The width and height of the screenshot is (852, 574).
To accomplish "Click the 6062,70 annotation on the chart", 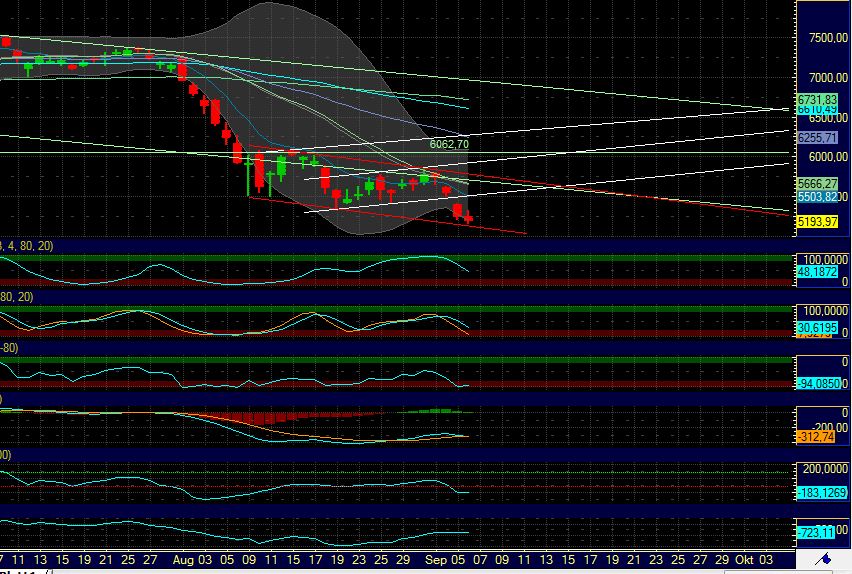I will point(449,145).
